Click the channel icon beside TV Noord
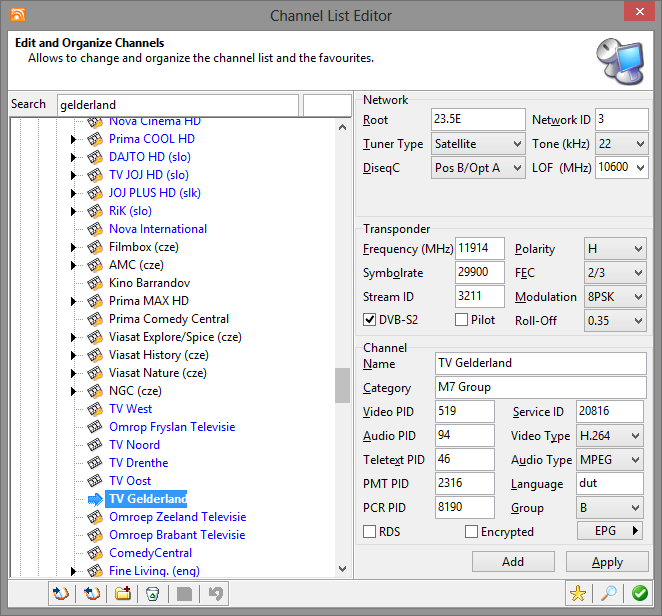The width and height of the screenshot is (662, 616). 96,445
